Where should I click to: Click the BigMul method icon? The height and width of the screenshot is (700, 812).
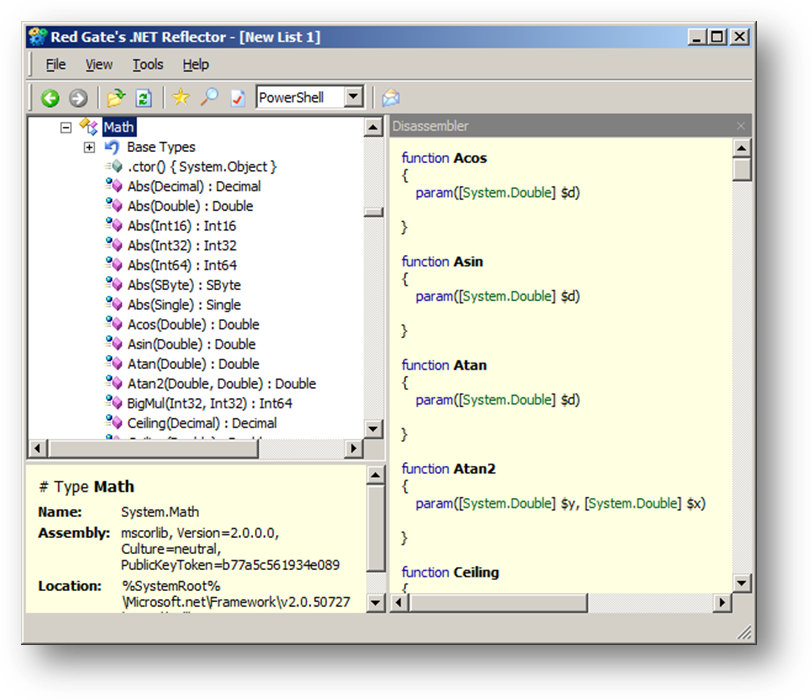click(113, 403)
